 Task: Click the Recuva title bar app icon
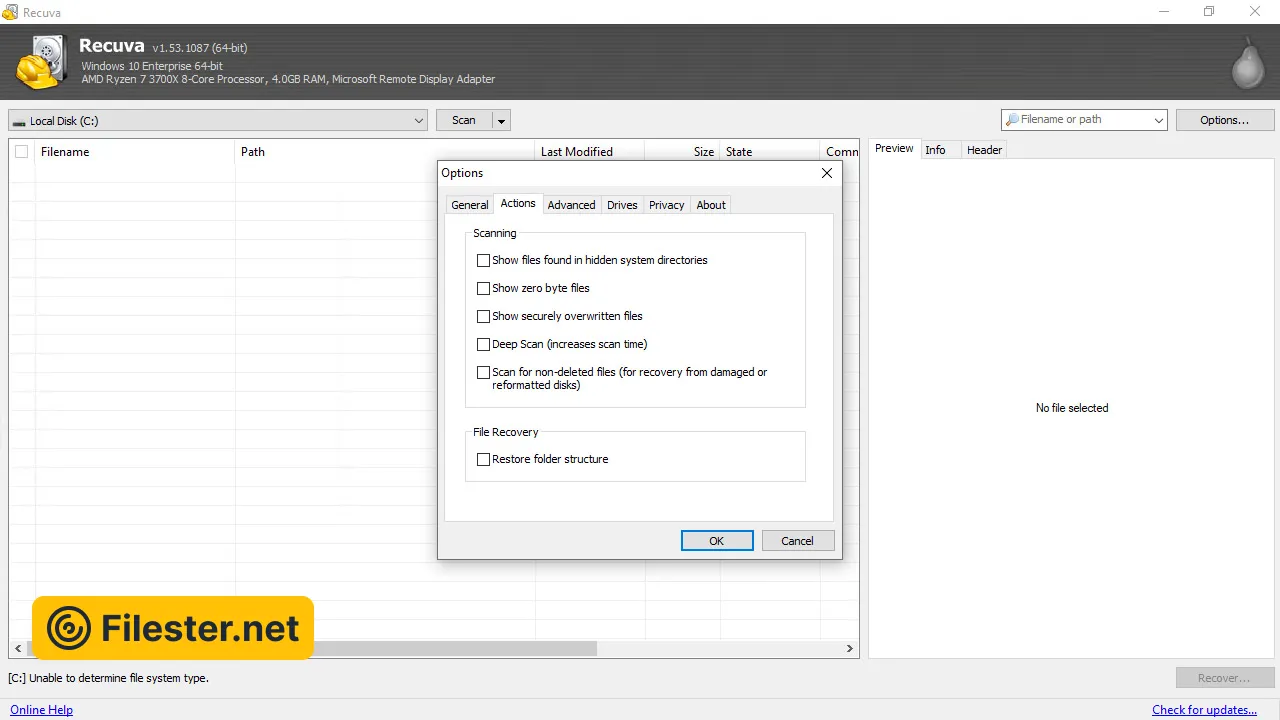click(x=10, y=12)
